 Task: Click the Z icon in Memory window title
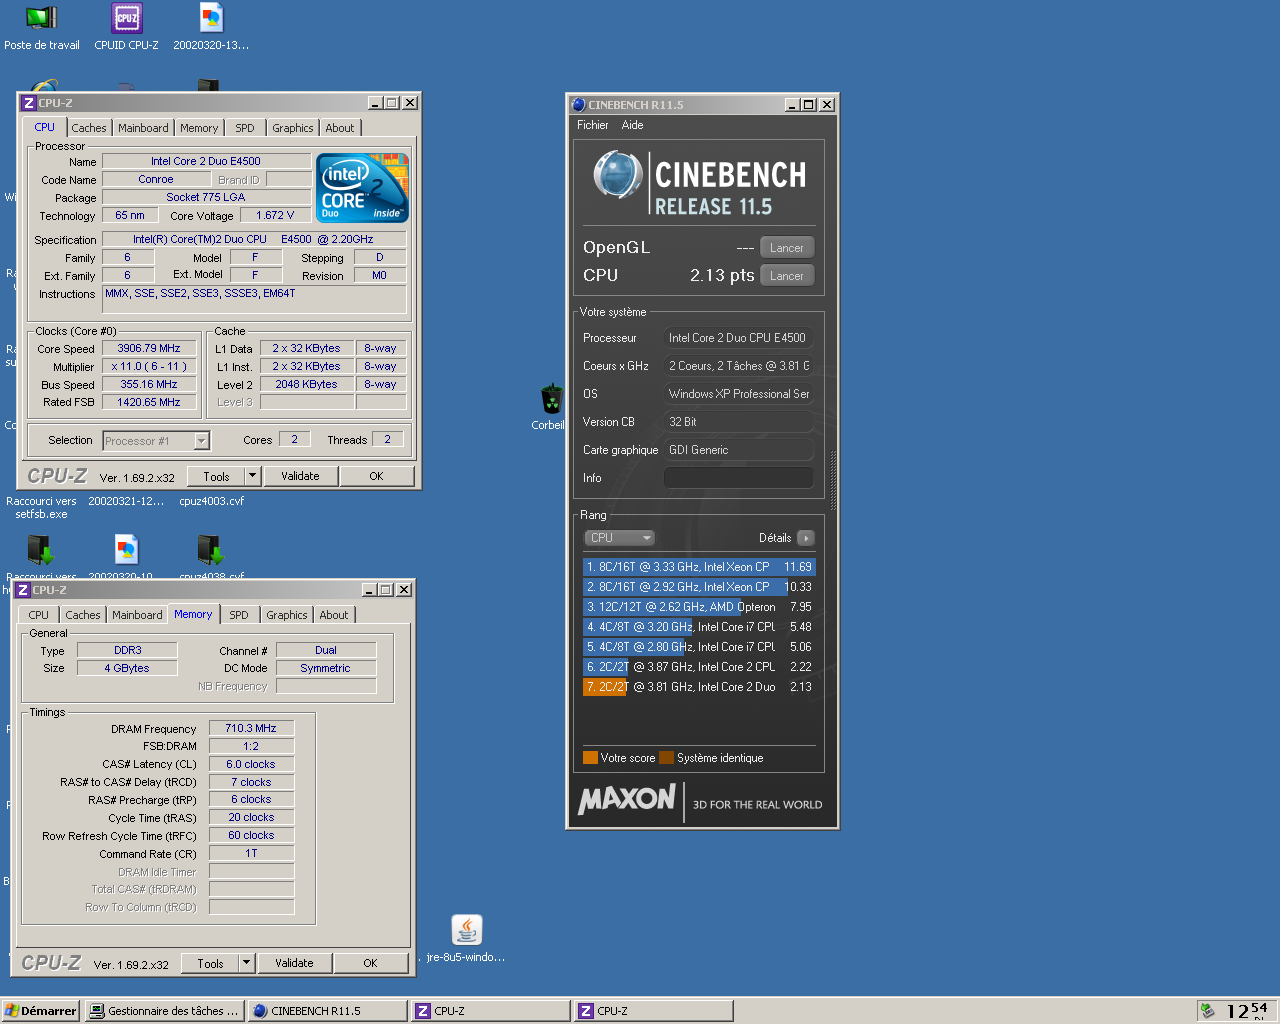coord(23,590)
